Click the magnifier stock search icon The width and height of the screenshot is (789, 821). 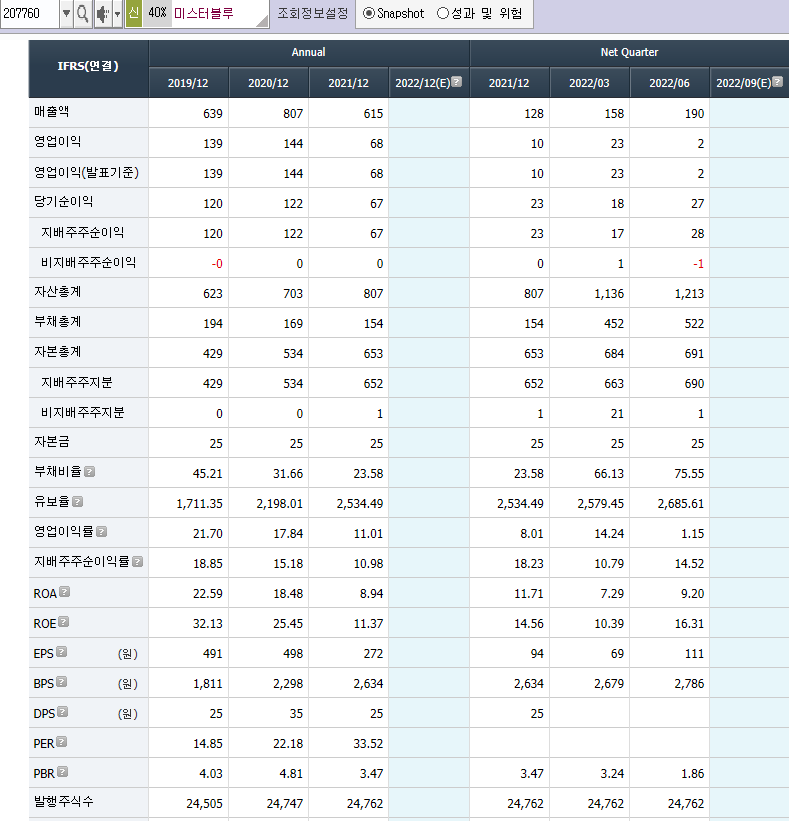click(x=82, y=14)
